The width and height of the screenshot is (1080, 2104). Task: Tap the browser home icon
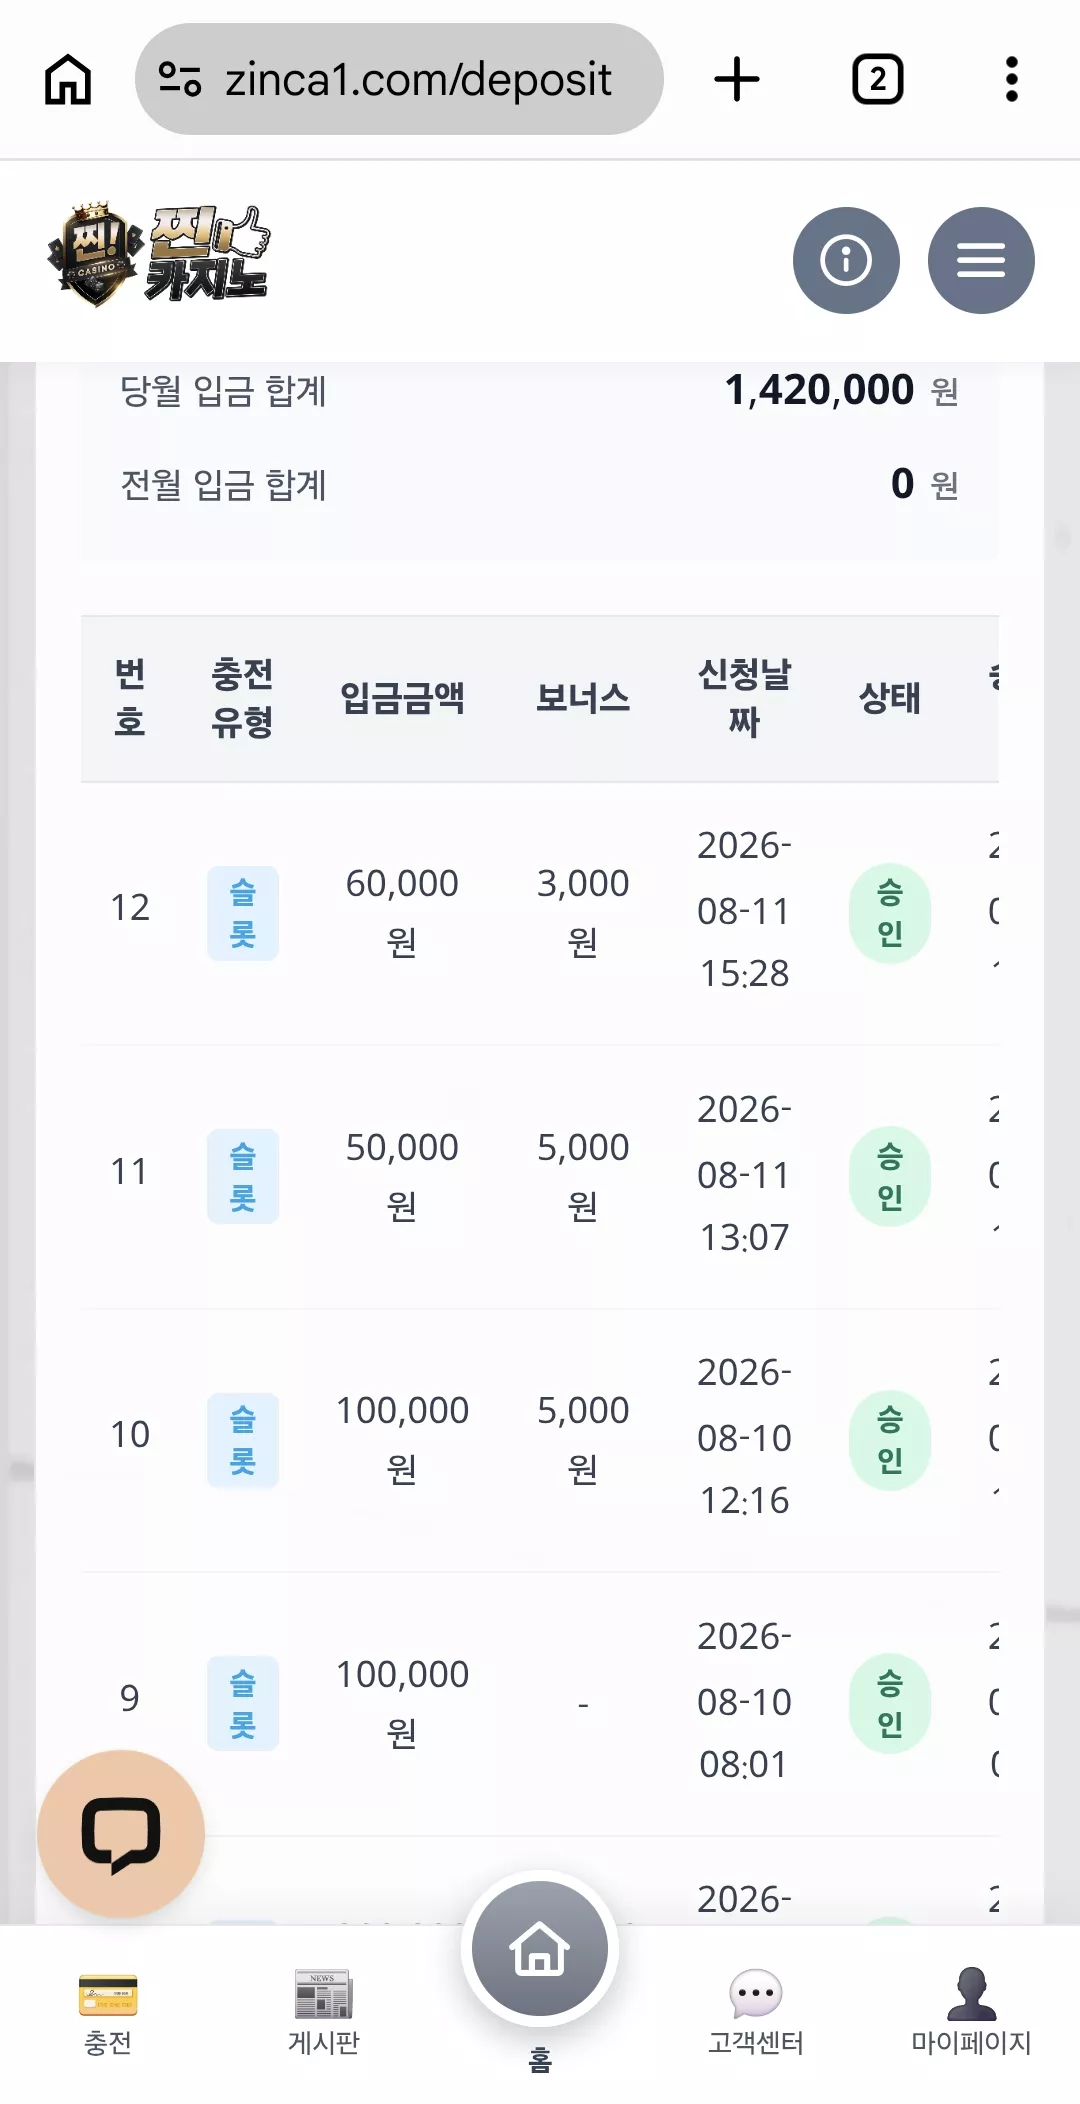68,79
